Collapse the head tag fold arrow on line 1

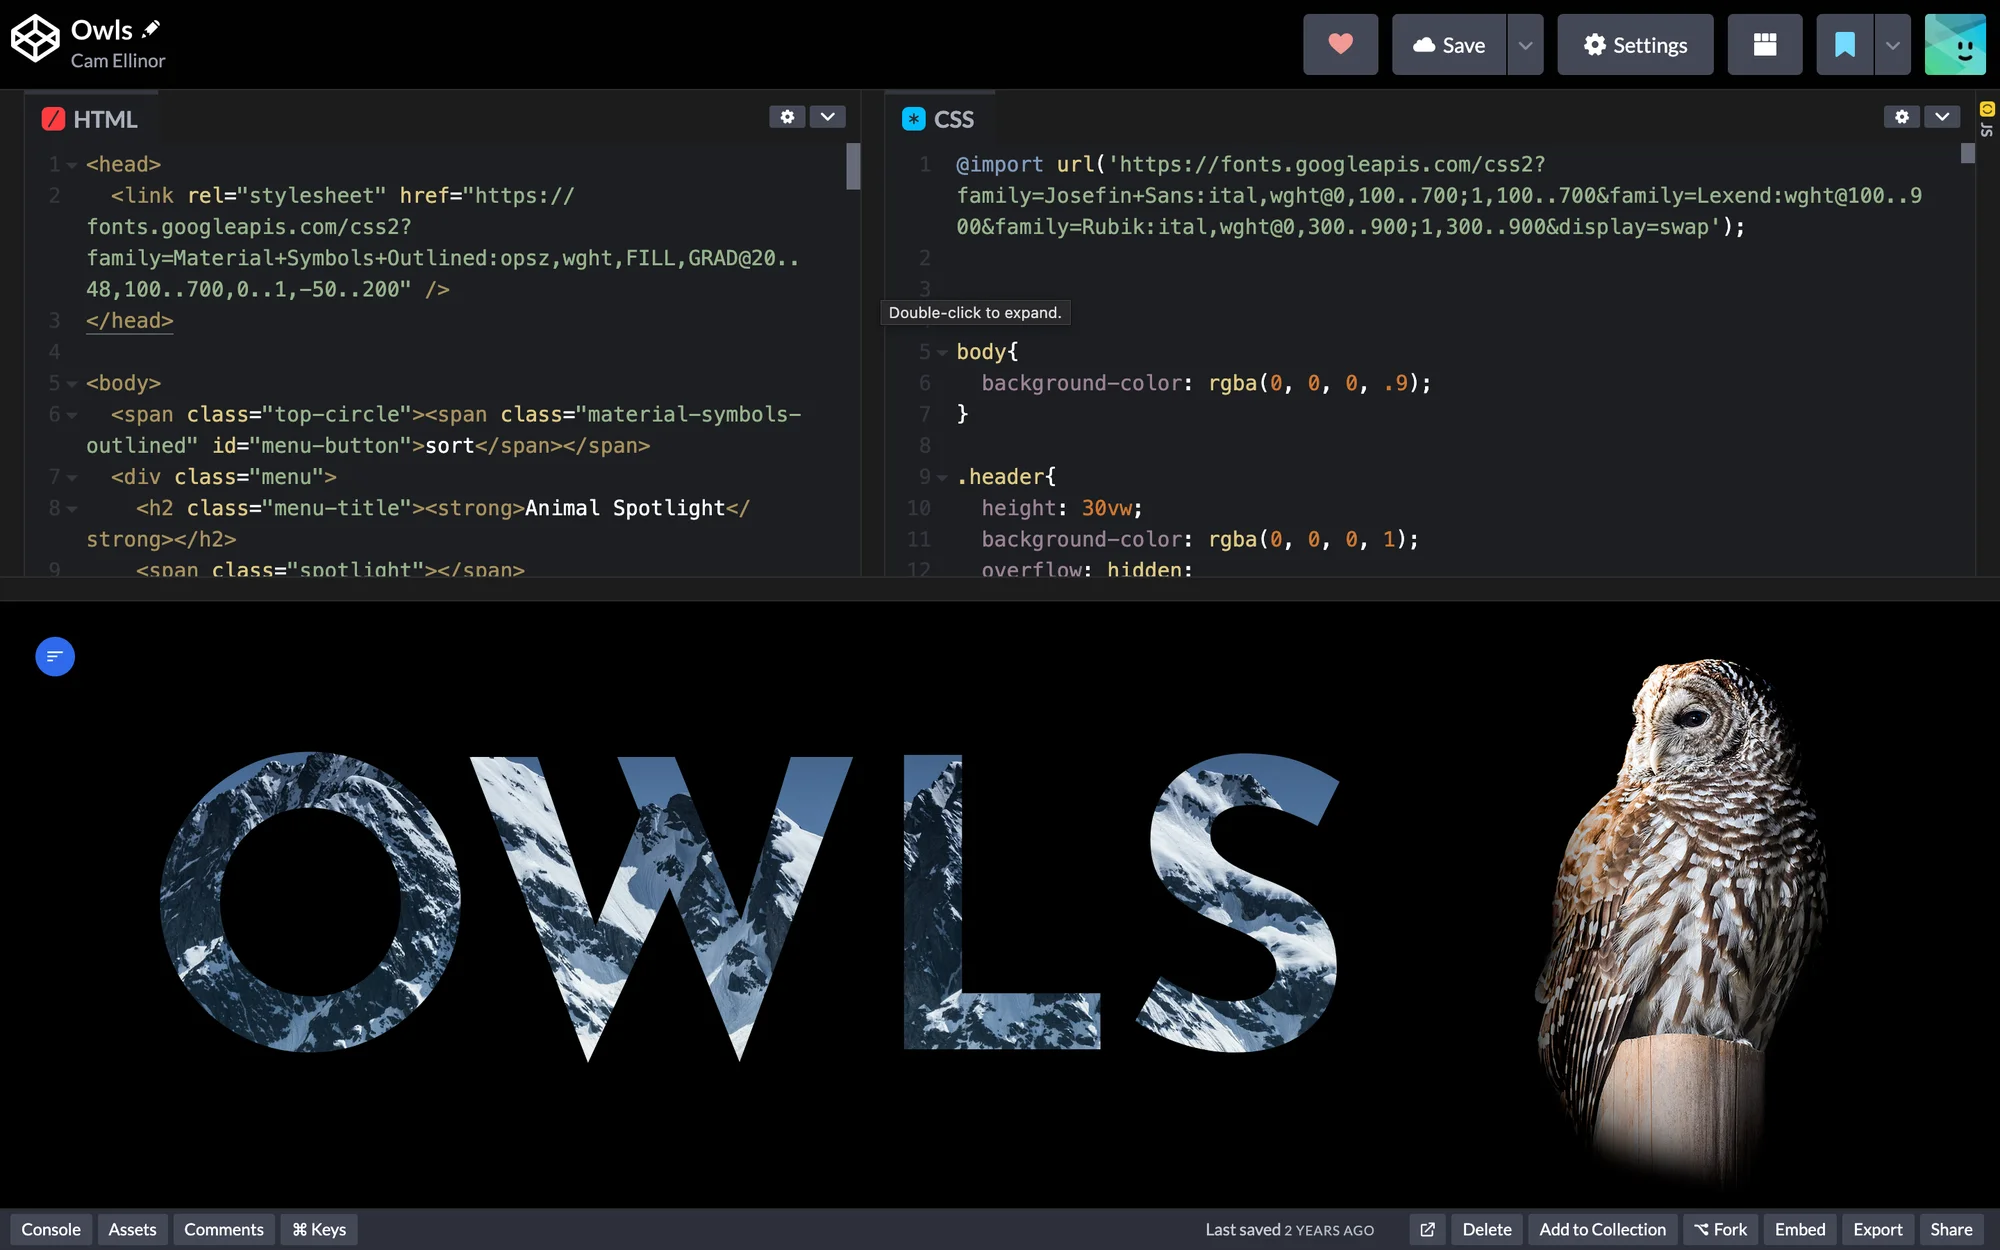point(72,165)
